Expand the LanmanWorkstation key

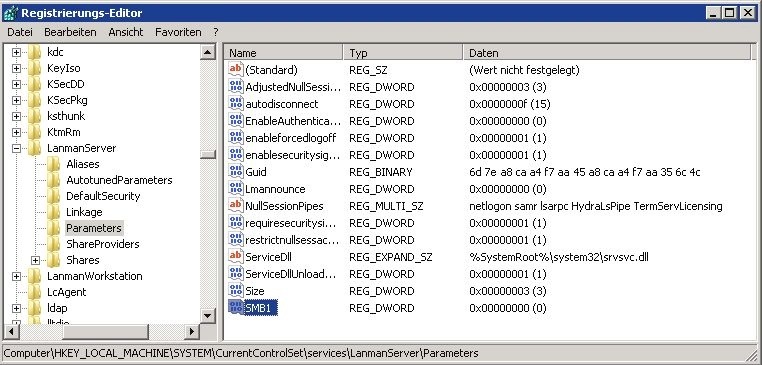tap(17, 277)
